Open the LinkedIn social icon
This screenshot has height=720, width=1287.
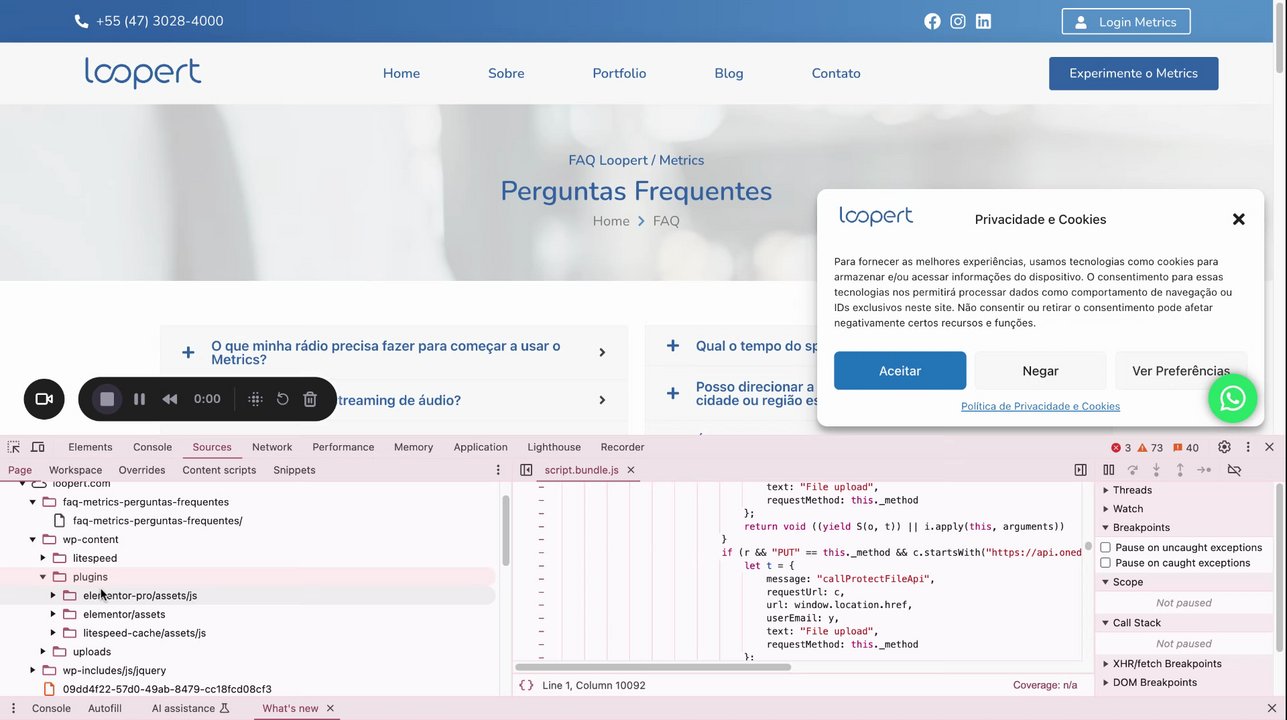tap(984, 21)
